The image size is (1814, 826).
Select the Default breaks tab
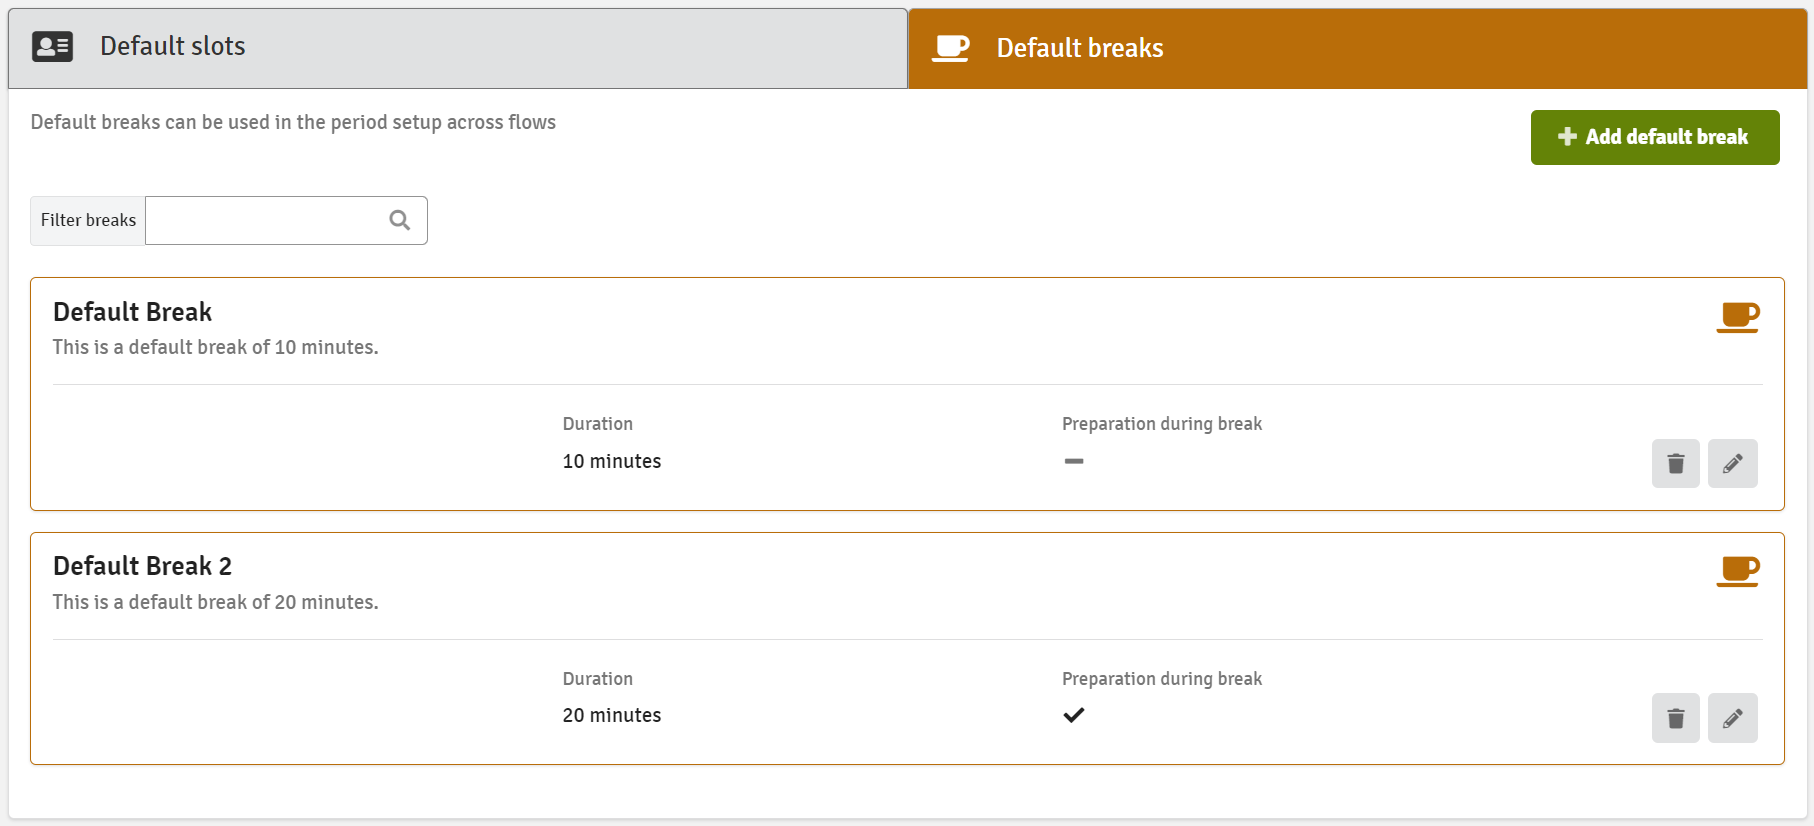click(1357, 48)
